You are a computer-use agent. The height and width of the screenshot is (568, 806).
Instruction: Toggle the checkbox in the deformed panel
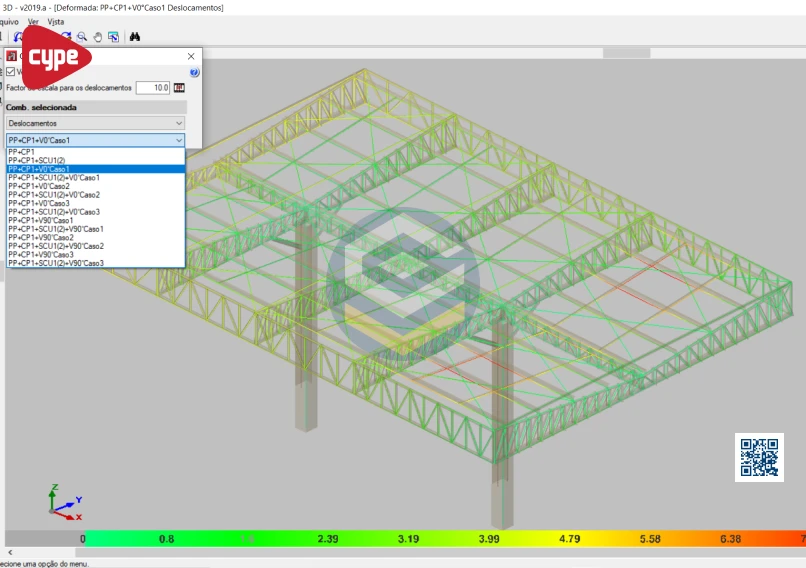(x=11, y=72)
